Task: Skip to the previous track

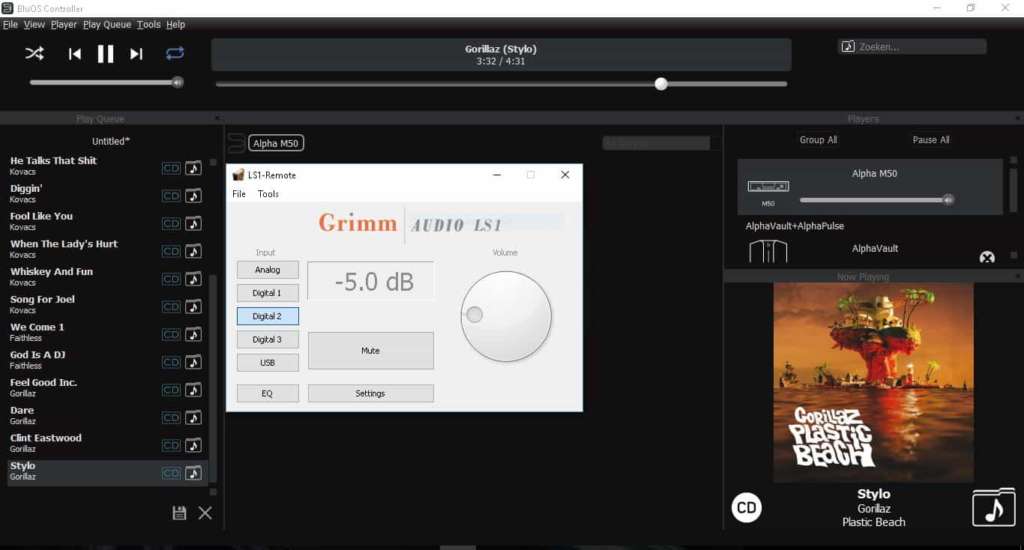Action: (75, 54)
